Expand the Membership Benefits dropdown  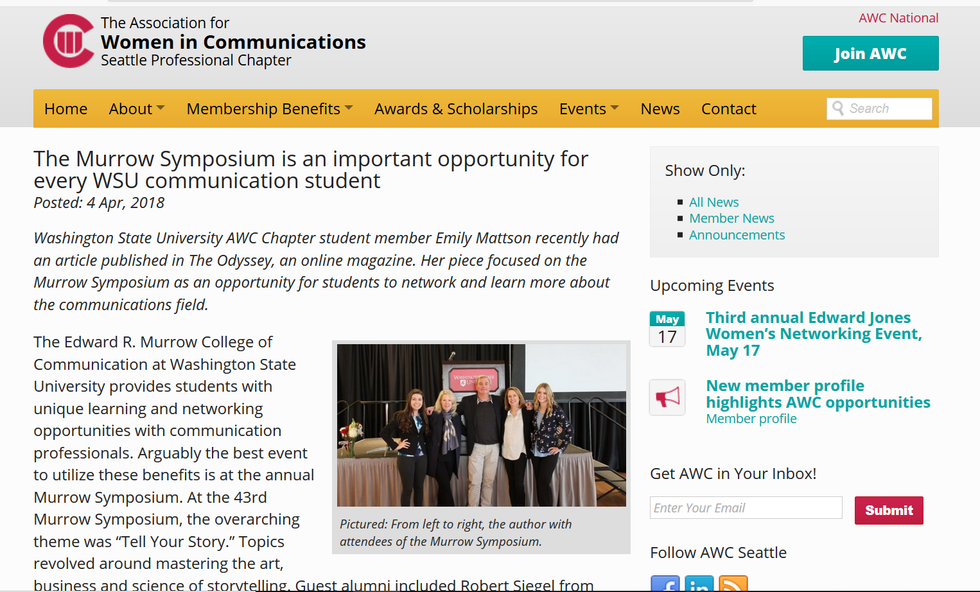269,109
